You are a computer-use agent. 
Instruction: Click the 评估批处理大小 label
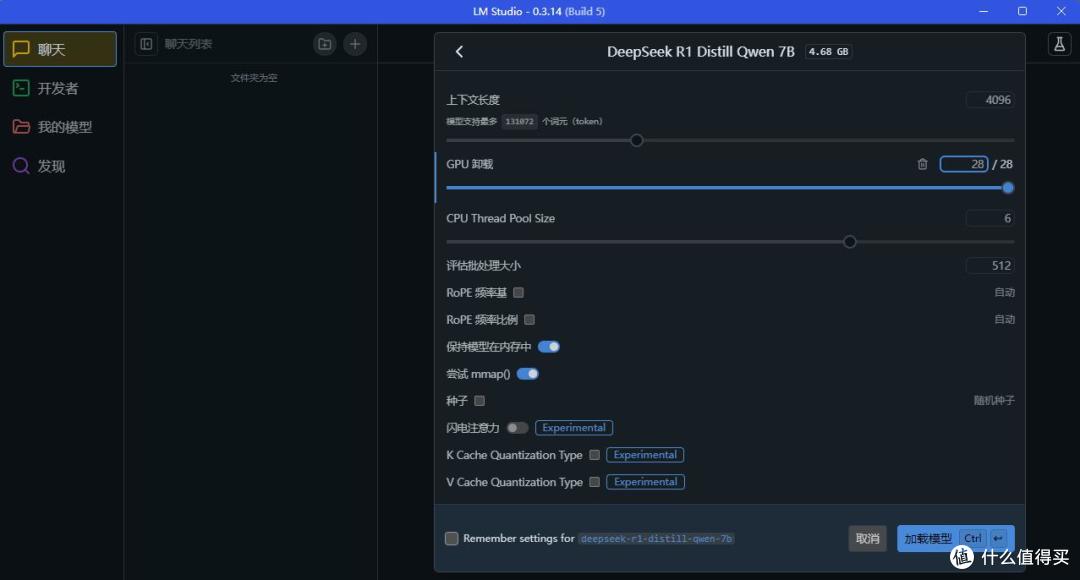pyautogui.click(x=484, y=266)
